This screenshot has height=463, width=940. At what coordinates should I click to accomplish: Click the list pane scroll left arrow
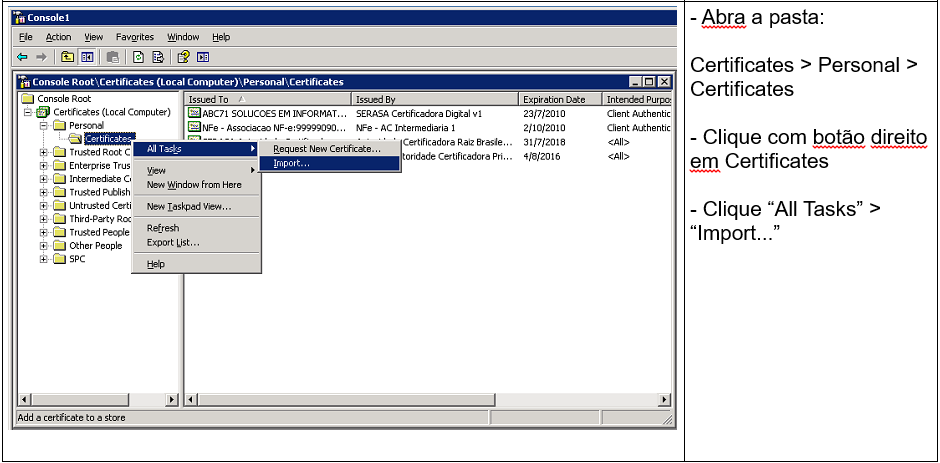tap(191, 399)
